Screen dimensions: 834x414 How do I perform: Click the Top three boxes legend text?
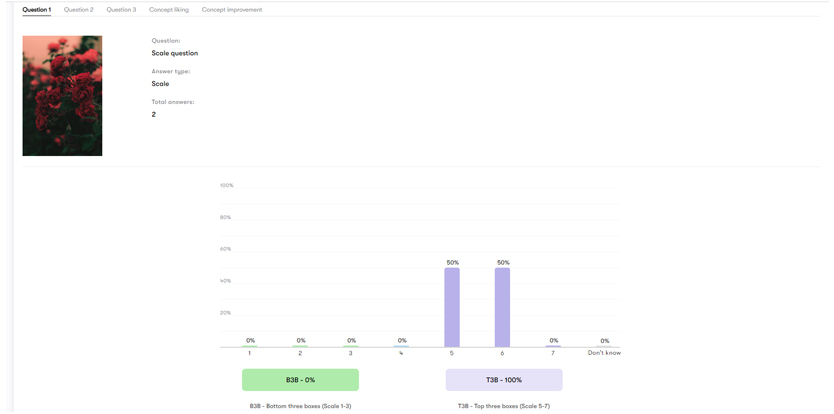tap(504, 406)
